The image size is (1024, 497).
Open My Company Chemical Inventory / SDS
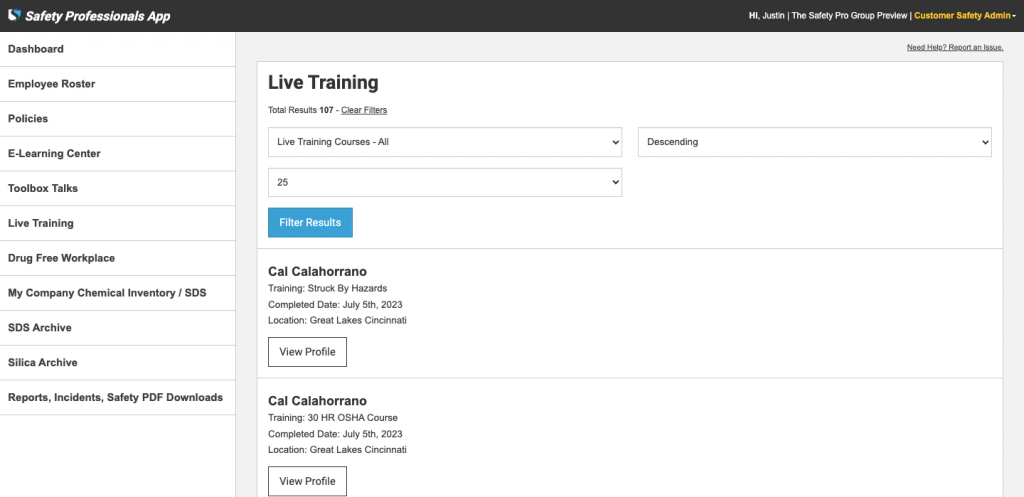coord(107,293)
